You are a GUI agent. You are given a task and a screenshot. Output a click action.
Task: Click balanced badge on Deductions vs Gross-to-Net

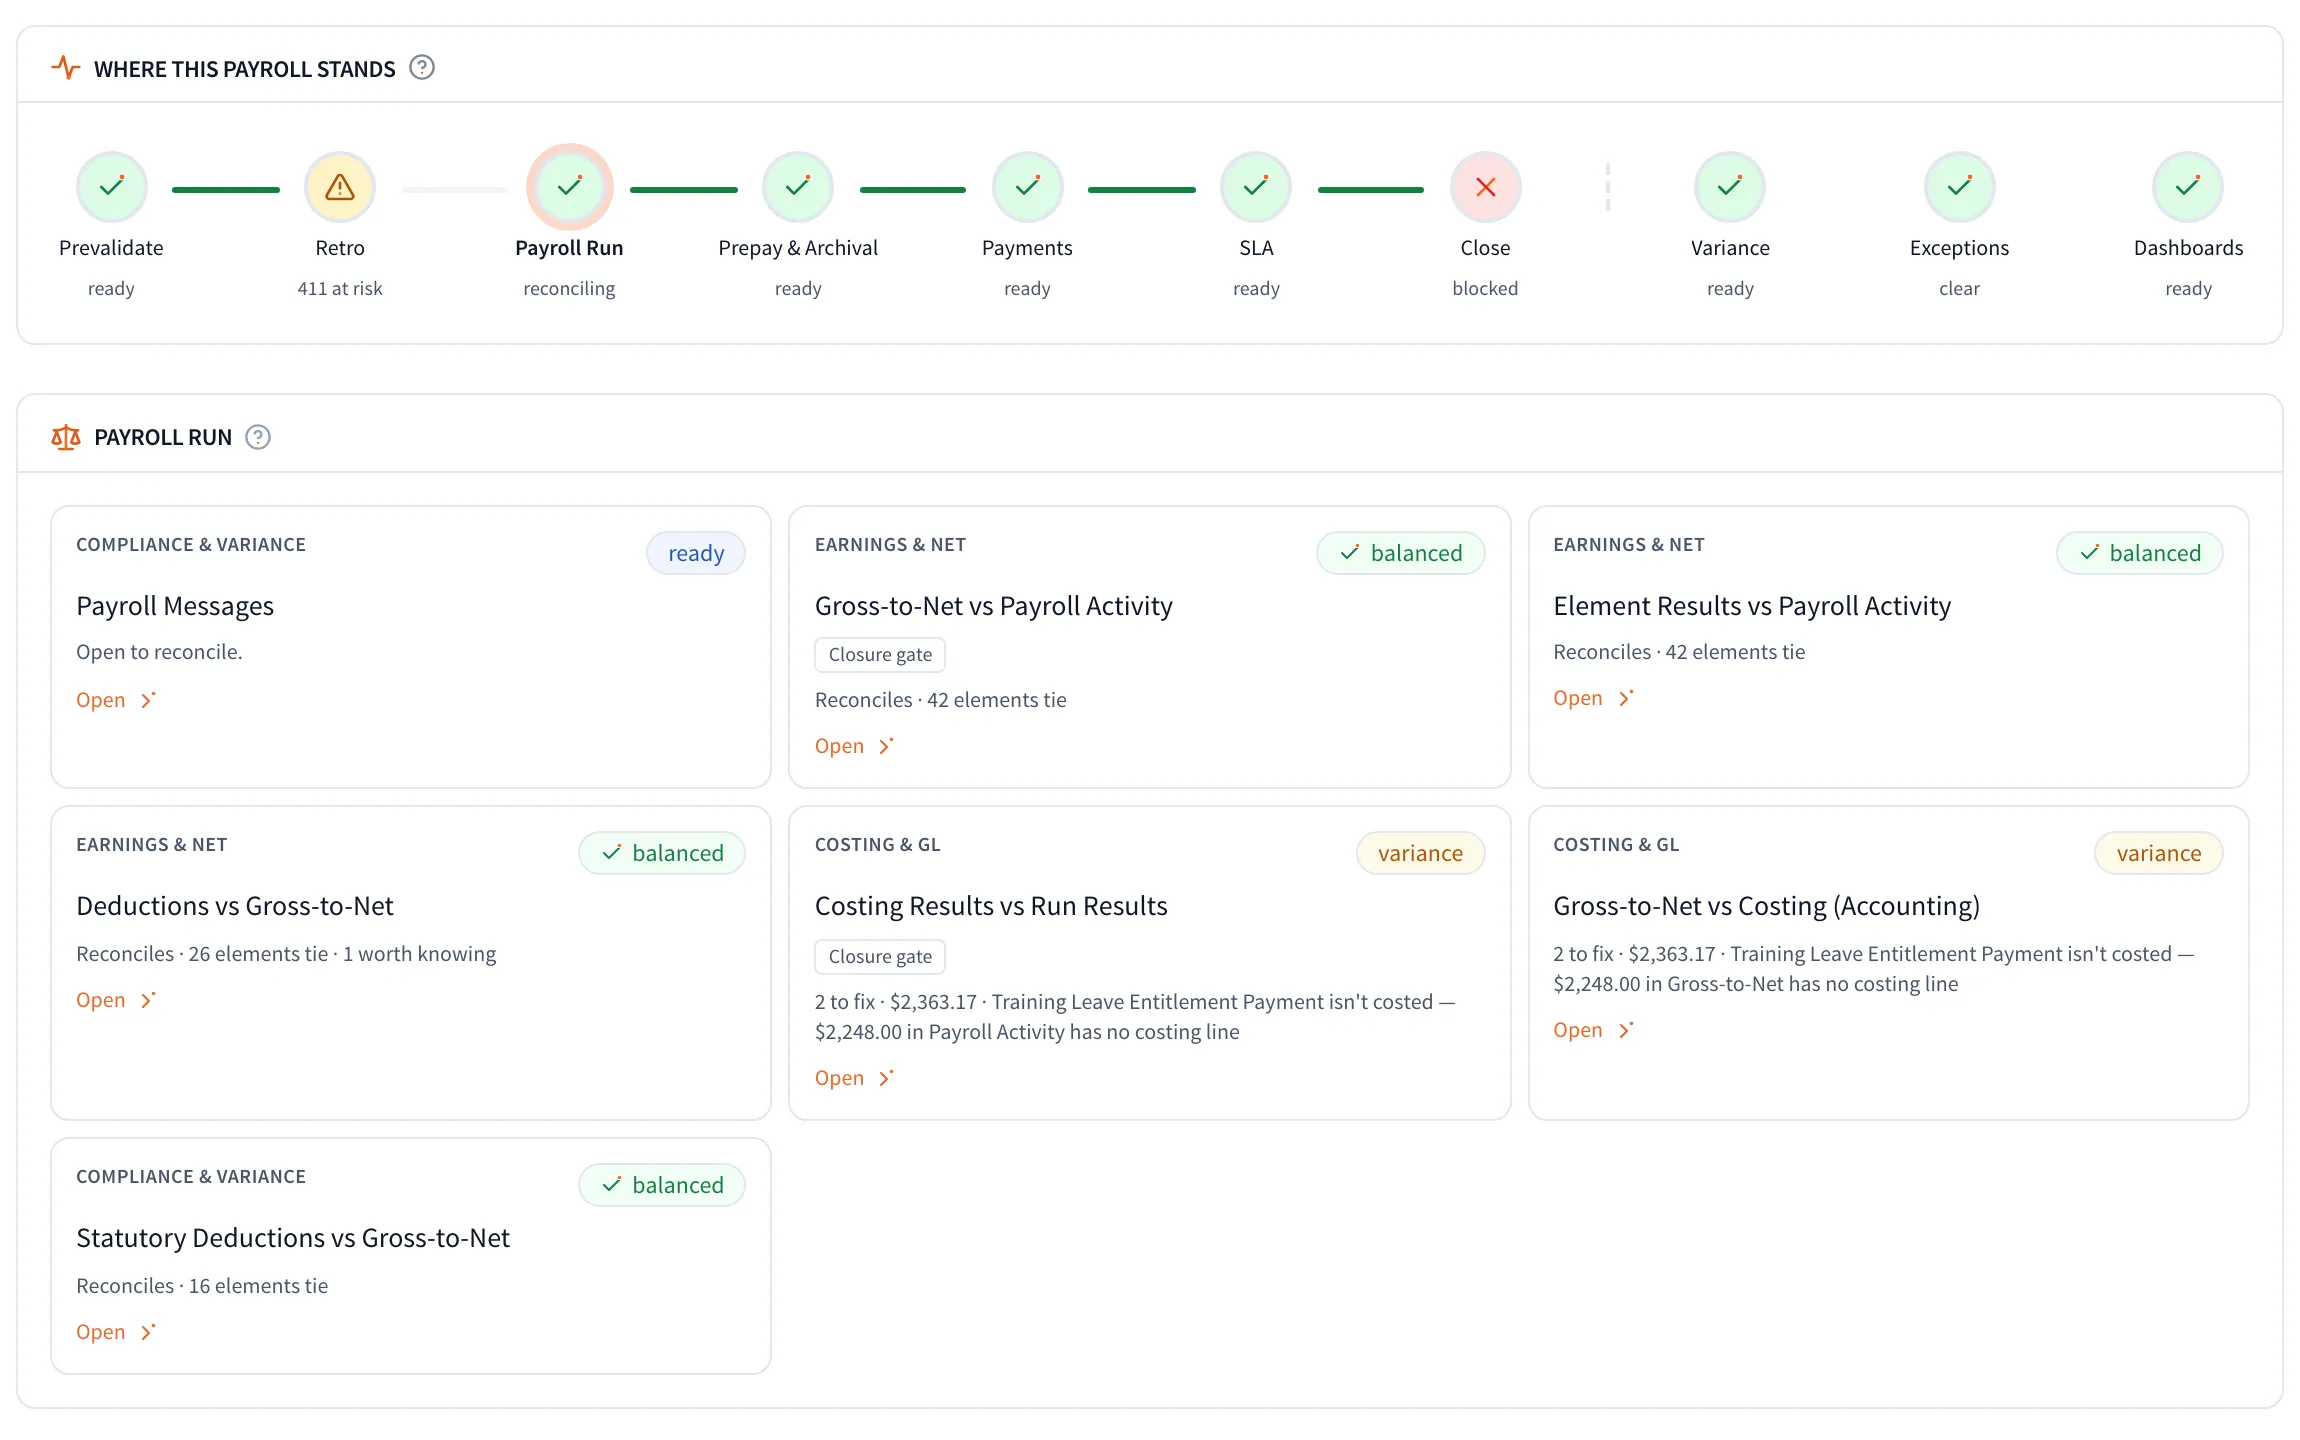coord(662,853)
